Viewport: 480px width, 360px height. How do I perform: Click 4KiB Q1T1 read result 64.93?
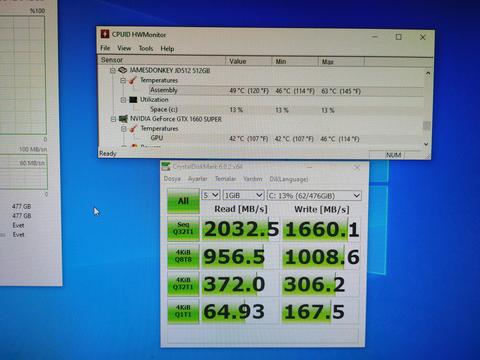(241, 312)
